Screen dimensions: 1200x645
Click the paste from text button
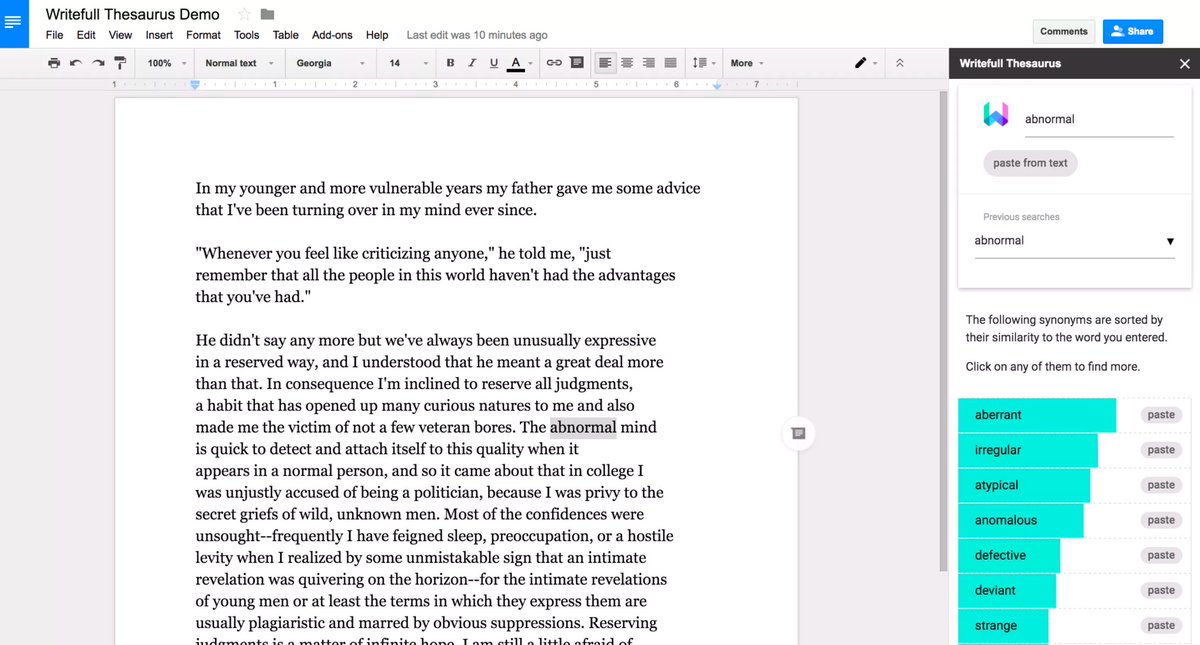[x=1030, y=163]
